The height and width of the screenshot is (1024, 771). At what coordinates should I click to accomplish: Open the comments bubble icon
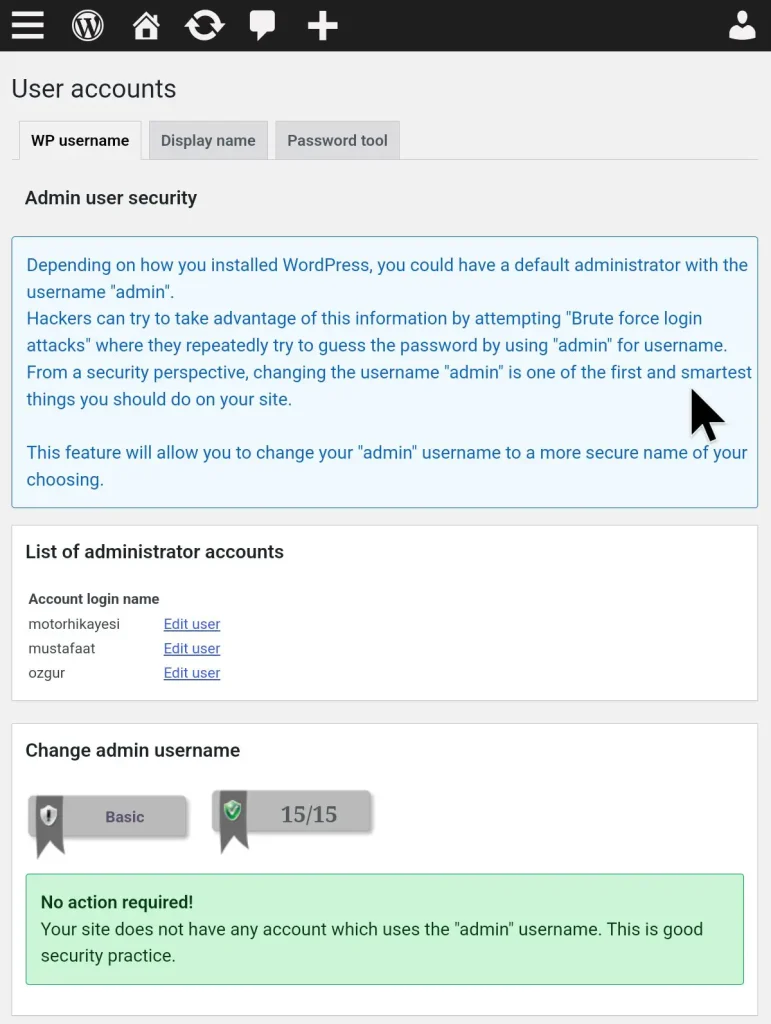tap(262, 25)
